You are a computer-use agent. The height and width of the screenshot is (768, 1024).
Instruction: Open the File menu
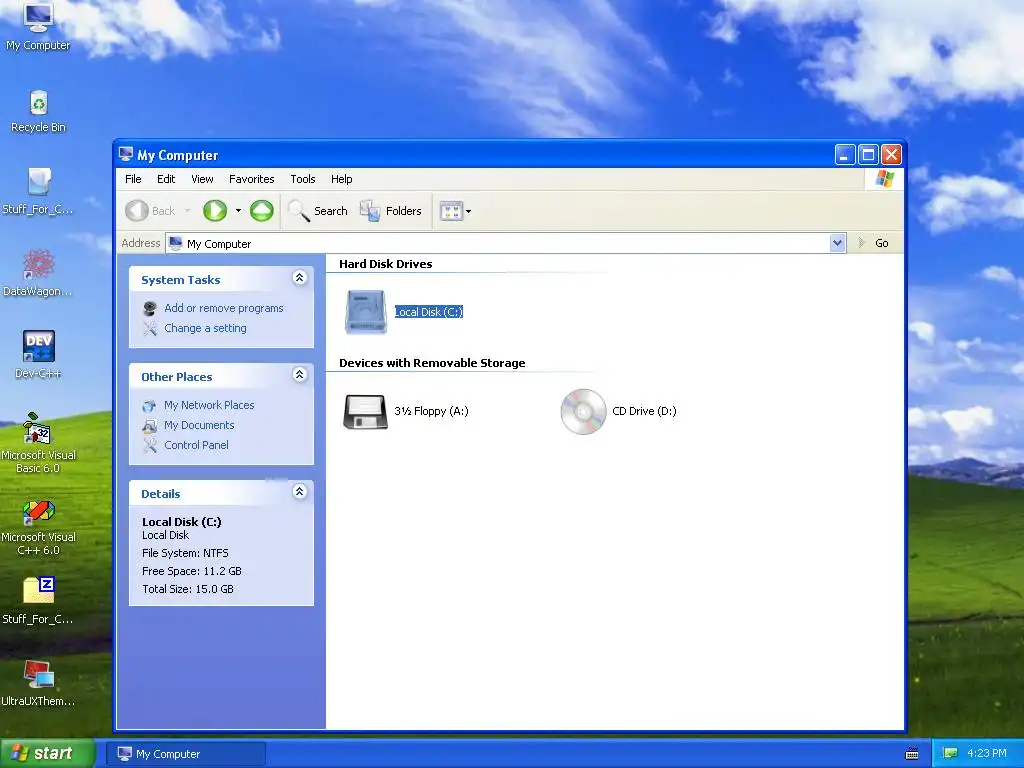pos(133,179)
